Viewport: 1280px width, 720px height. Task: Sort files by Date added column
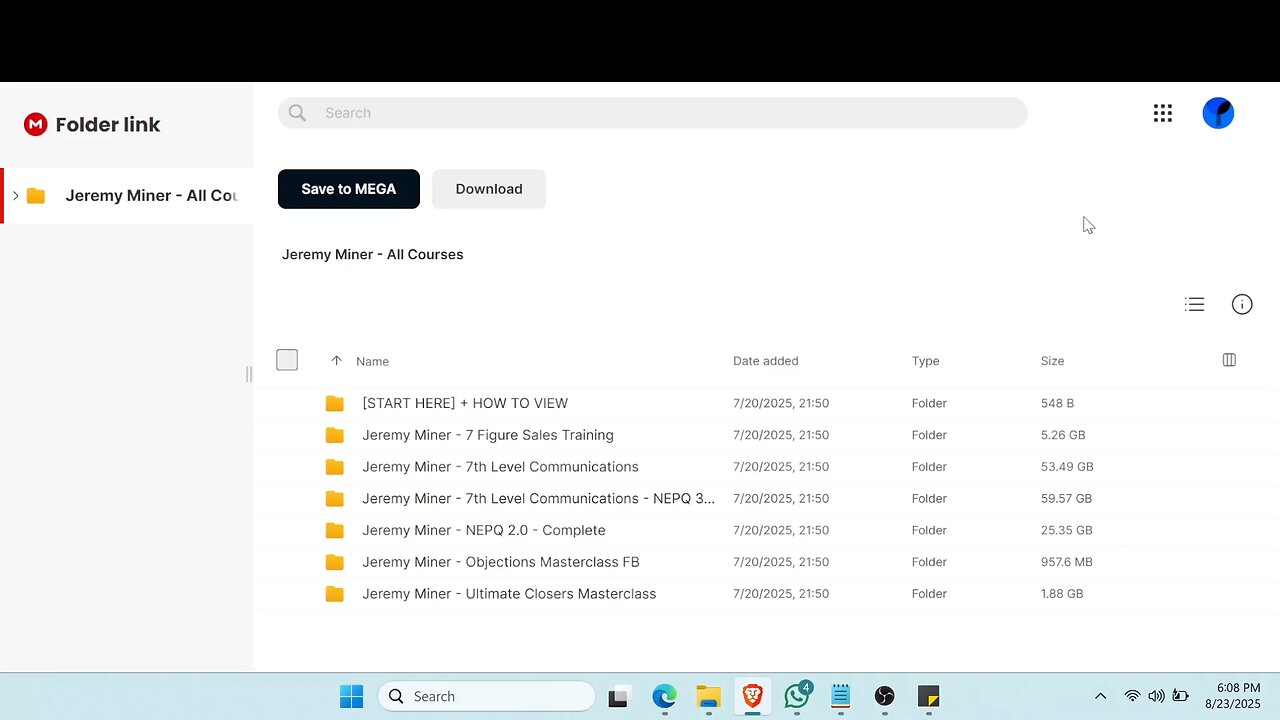pos(765,361)
